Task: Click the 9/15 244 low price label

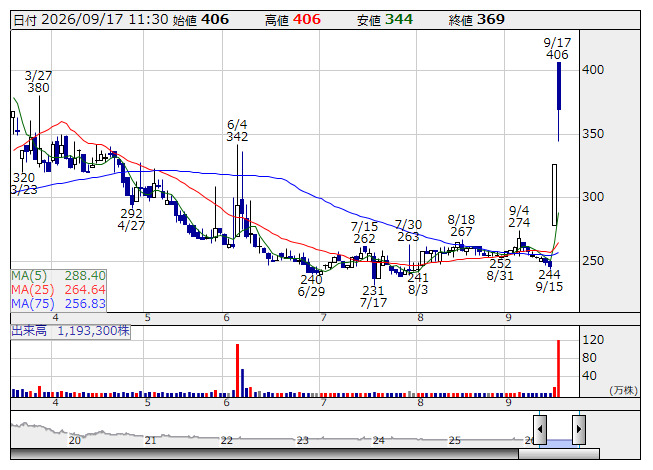Action: pos(549,280)
